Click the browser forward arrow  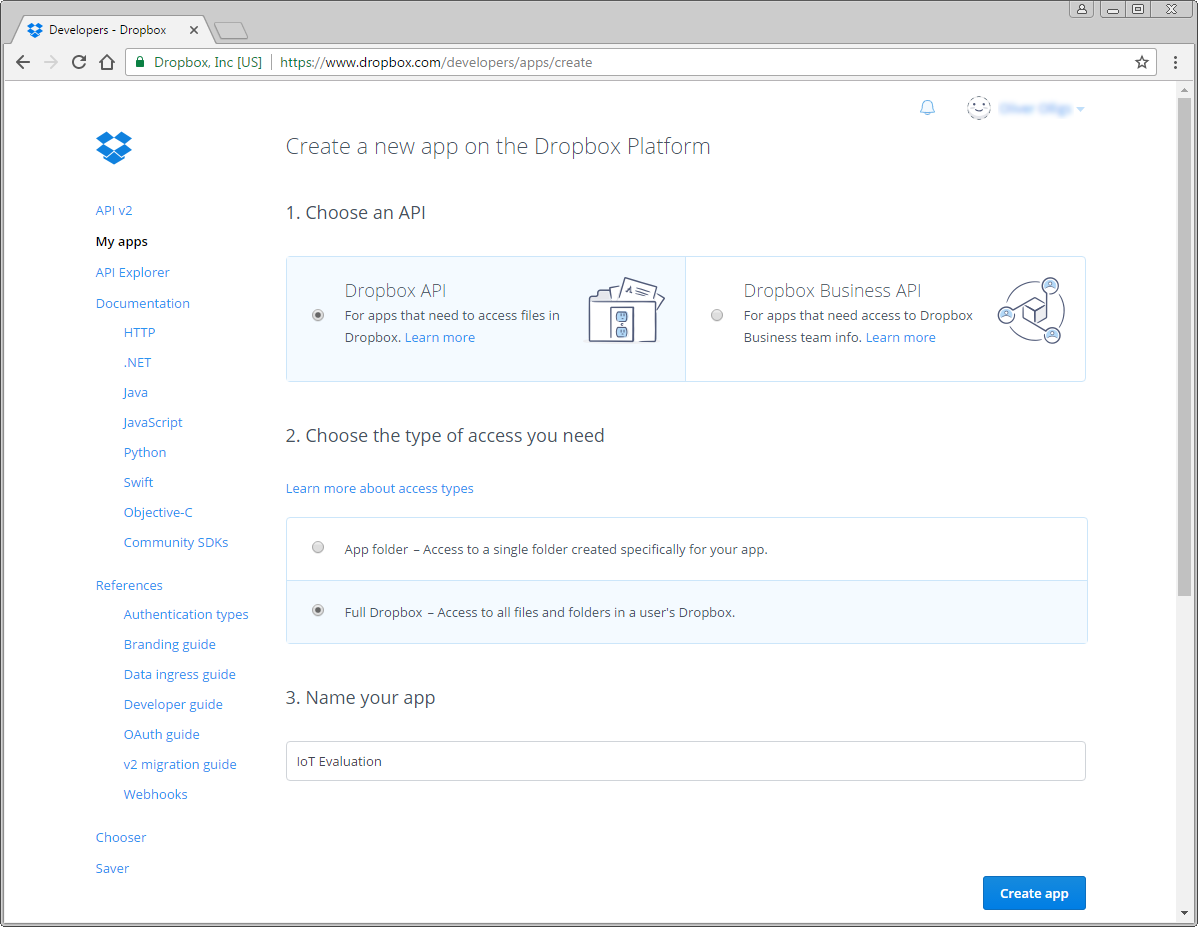pyautogui.click(x=51, y=63)
